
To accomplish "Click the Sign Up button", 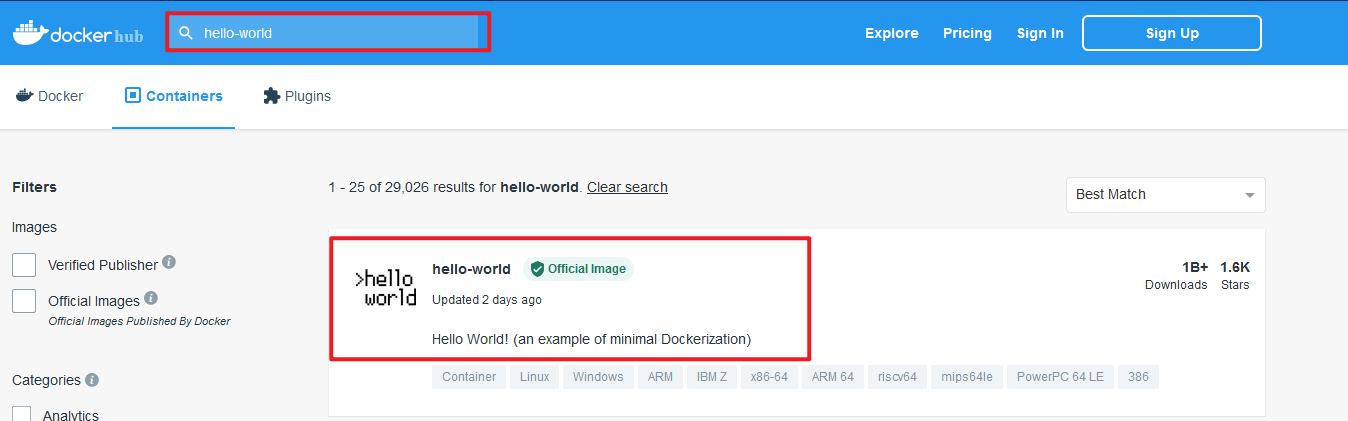I will coord(1172,33).
